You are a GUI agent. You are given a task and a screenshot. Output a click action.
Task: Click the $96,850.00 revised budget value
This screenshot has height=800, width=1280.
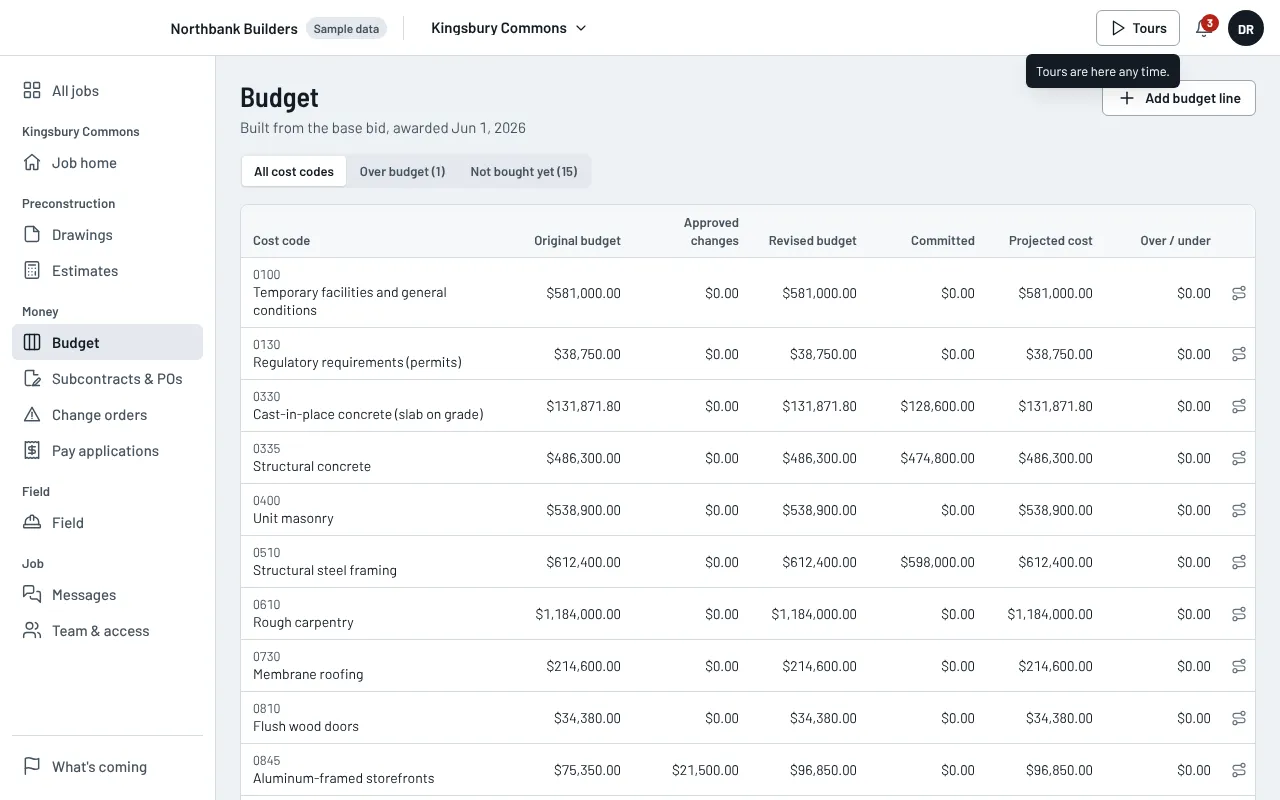click(823, 770)
